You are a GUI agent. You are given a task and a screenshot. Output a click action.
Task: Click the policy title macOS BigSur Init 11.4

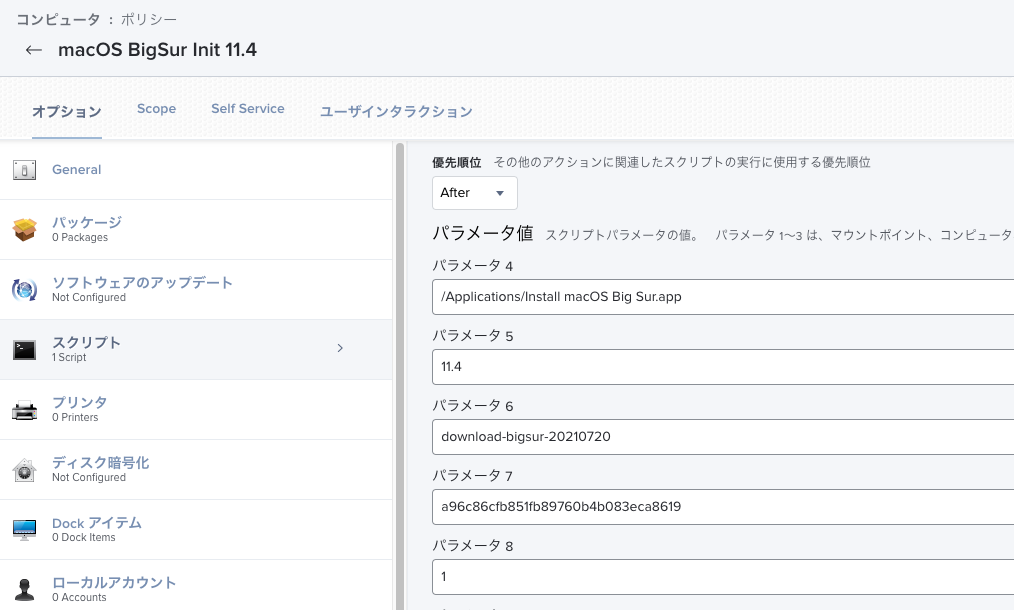point(157,50)
